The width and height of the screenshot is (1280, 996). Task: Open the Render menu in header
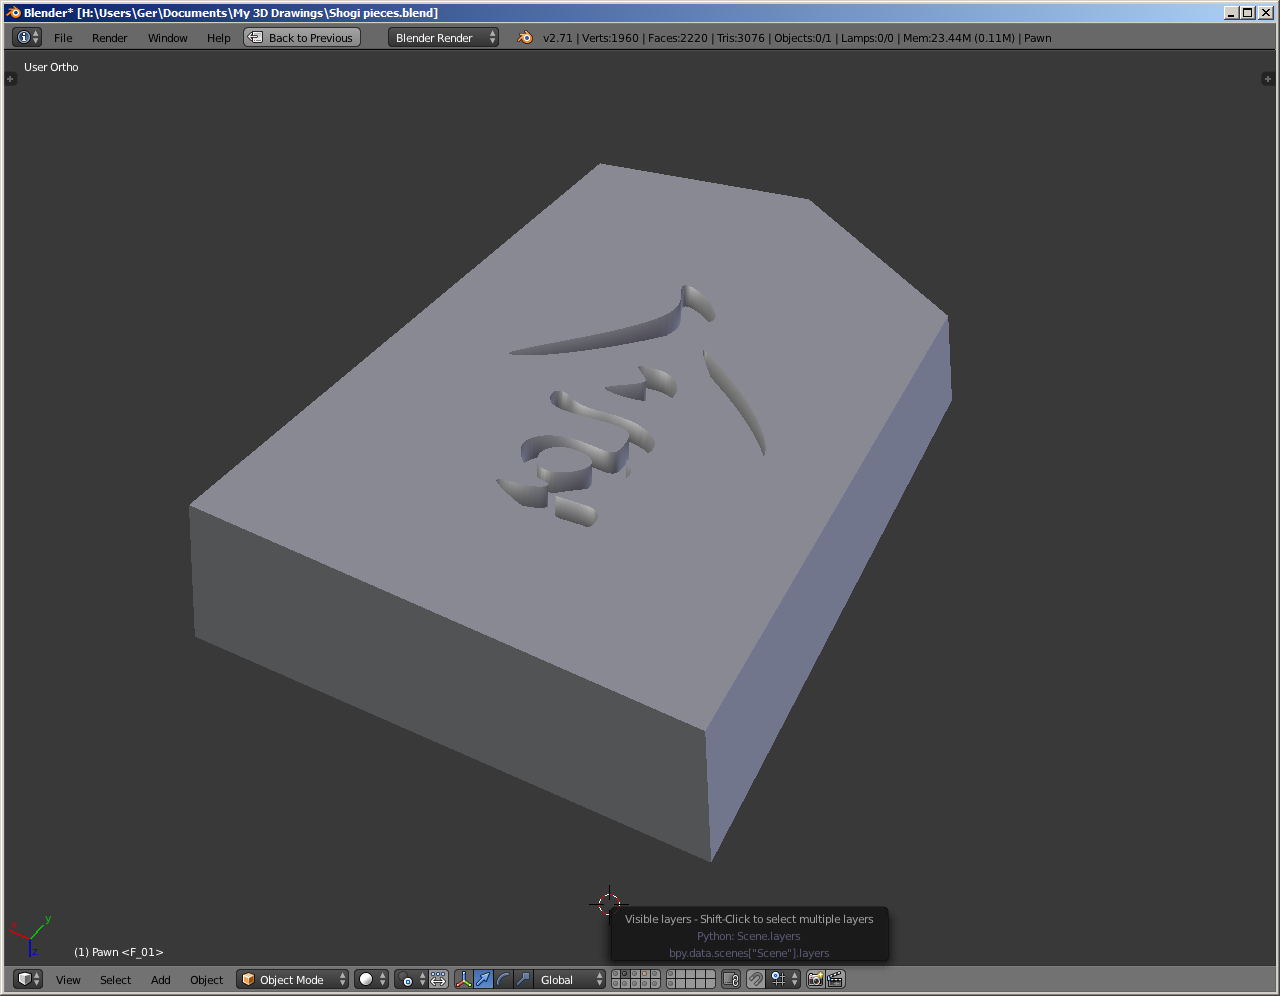[109, 38]
